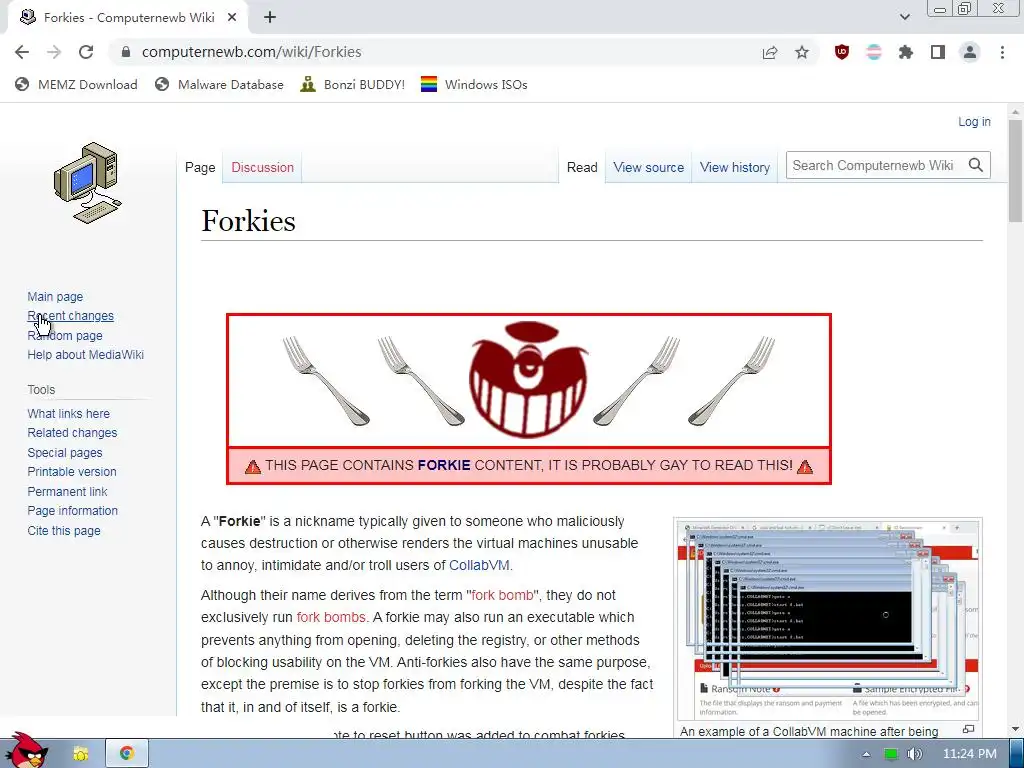Open Special pages link

coord(65,453)
